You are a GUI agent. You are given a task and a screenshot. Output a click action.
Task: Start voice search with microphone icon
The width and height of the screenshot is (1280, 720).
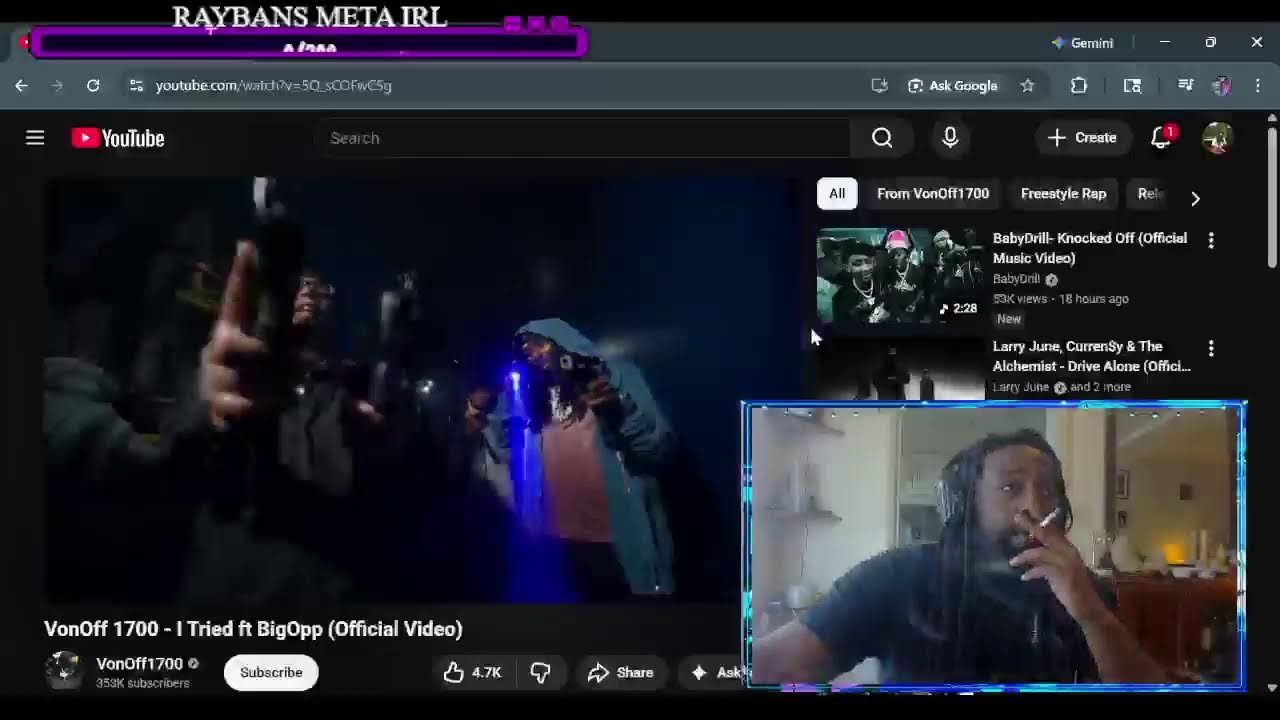(x=950, y=138)
